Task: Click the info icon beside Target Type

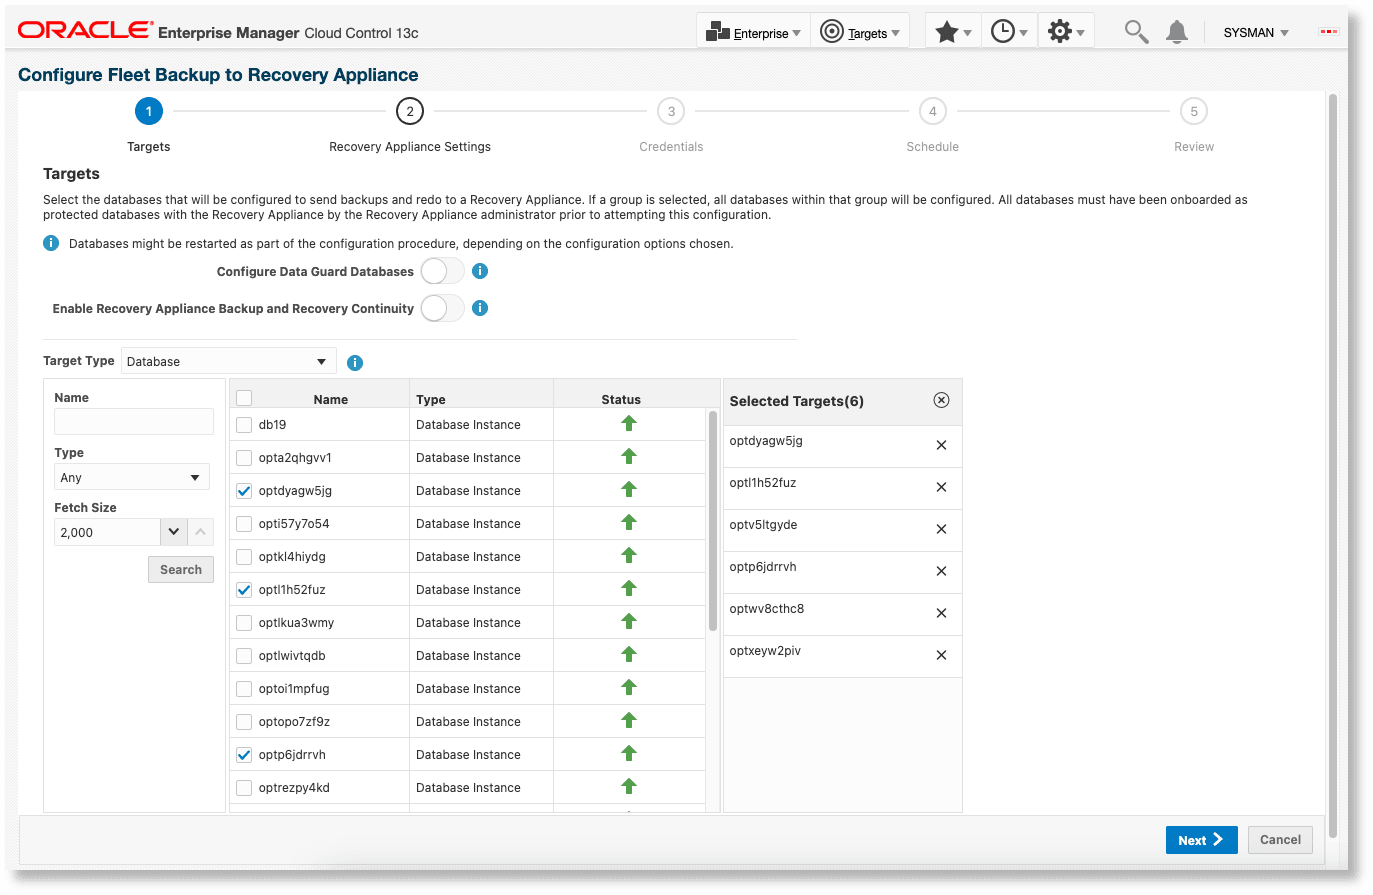Action: click(355, 362)
